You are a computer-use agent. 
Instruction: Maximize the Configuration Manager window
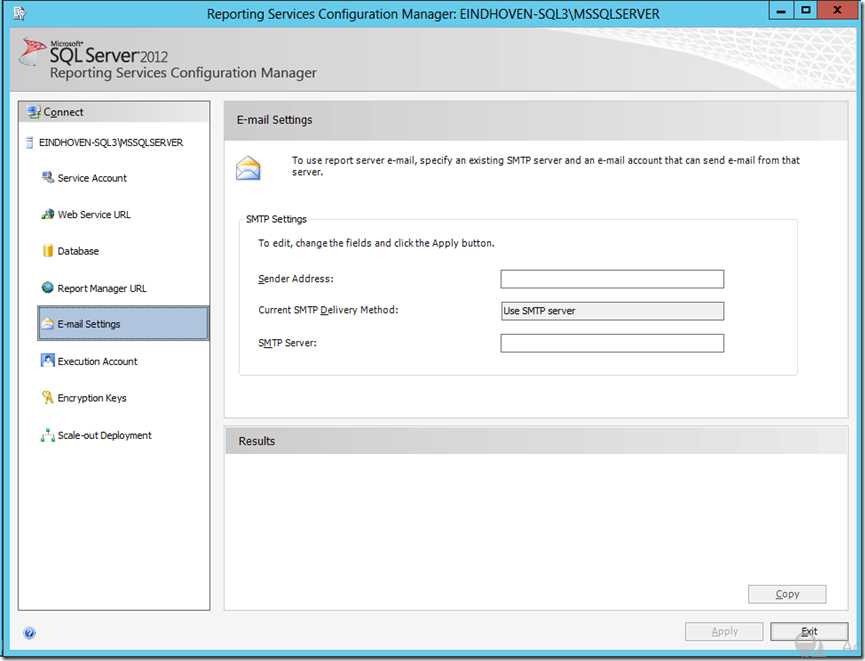pos(806,11)
